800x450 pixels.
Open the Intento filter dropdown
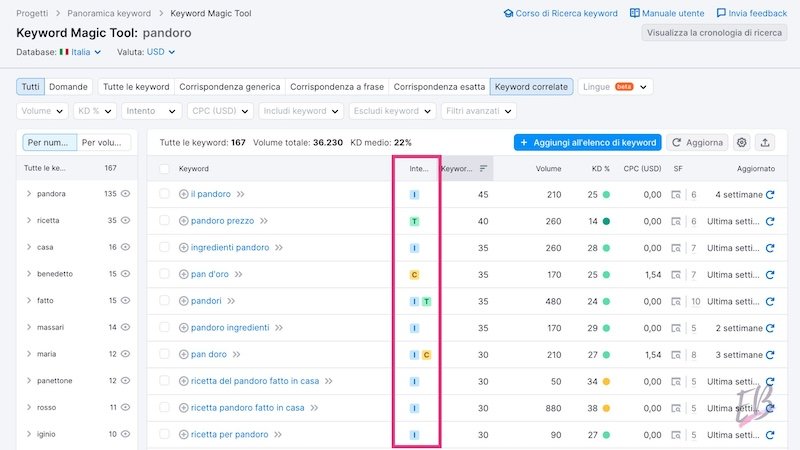(x=151, y=111)
